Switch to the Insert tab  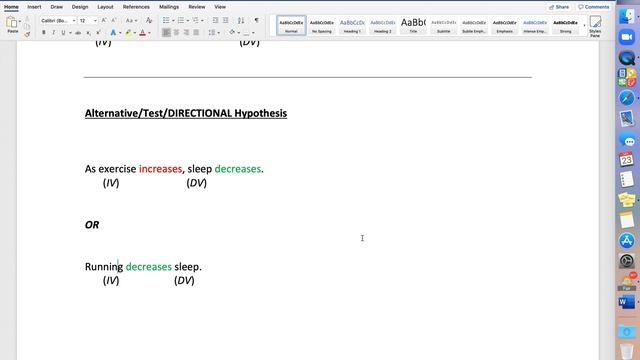point(34,7)
